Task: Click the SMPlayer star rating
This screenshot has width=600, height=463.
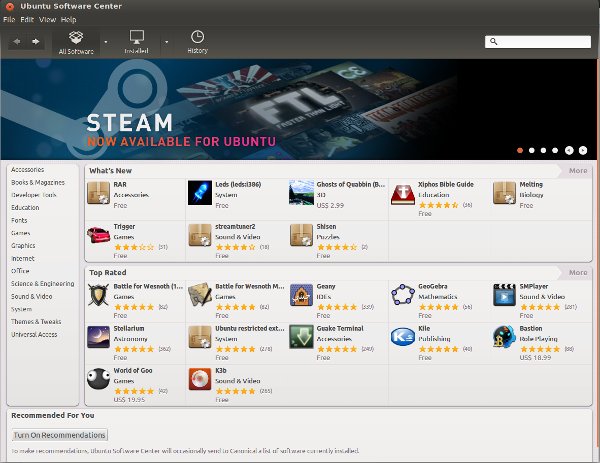Action: tap(540, 307)
